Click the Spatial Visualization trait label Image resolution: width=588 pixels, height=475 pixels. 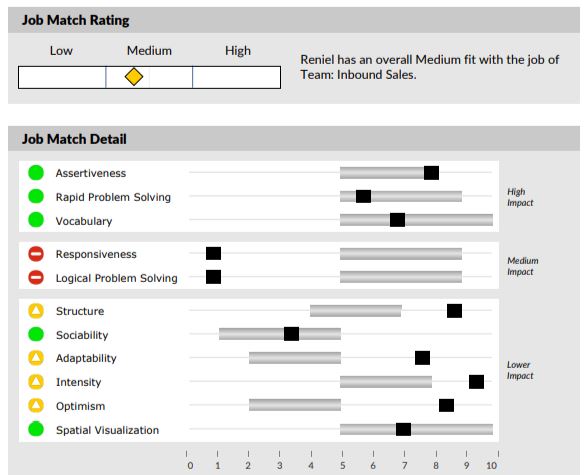[107, 430]
